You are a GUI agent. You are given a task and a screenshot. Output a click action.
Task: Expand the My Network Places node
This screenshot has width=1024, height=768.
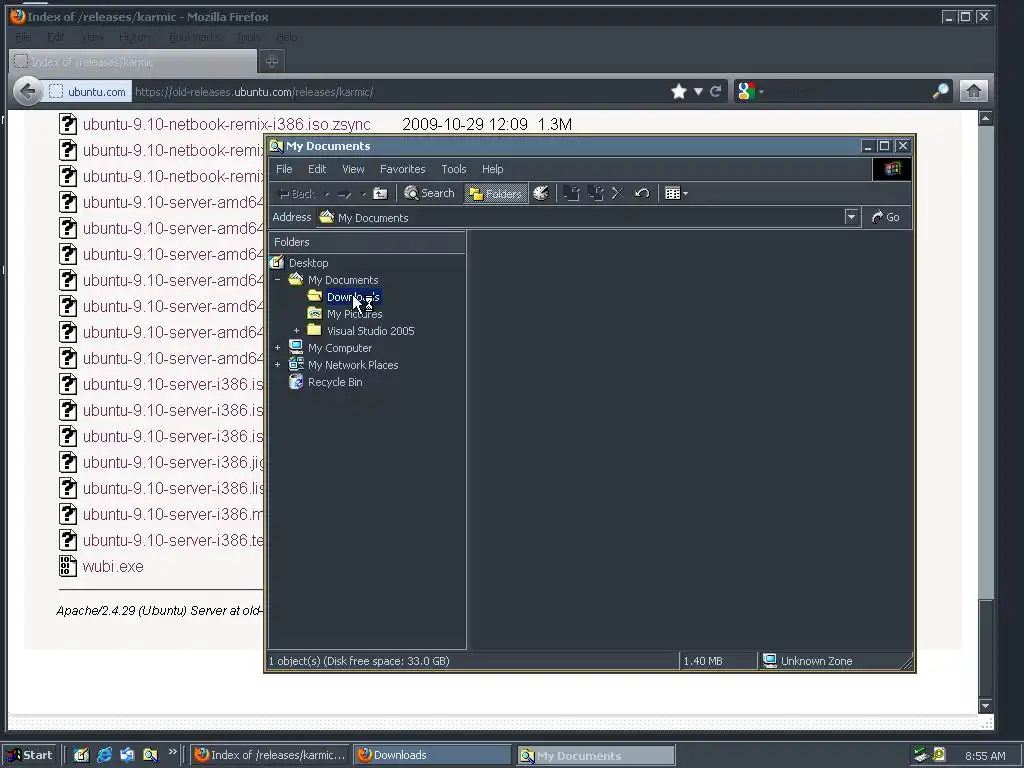278,365
